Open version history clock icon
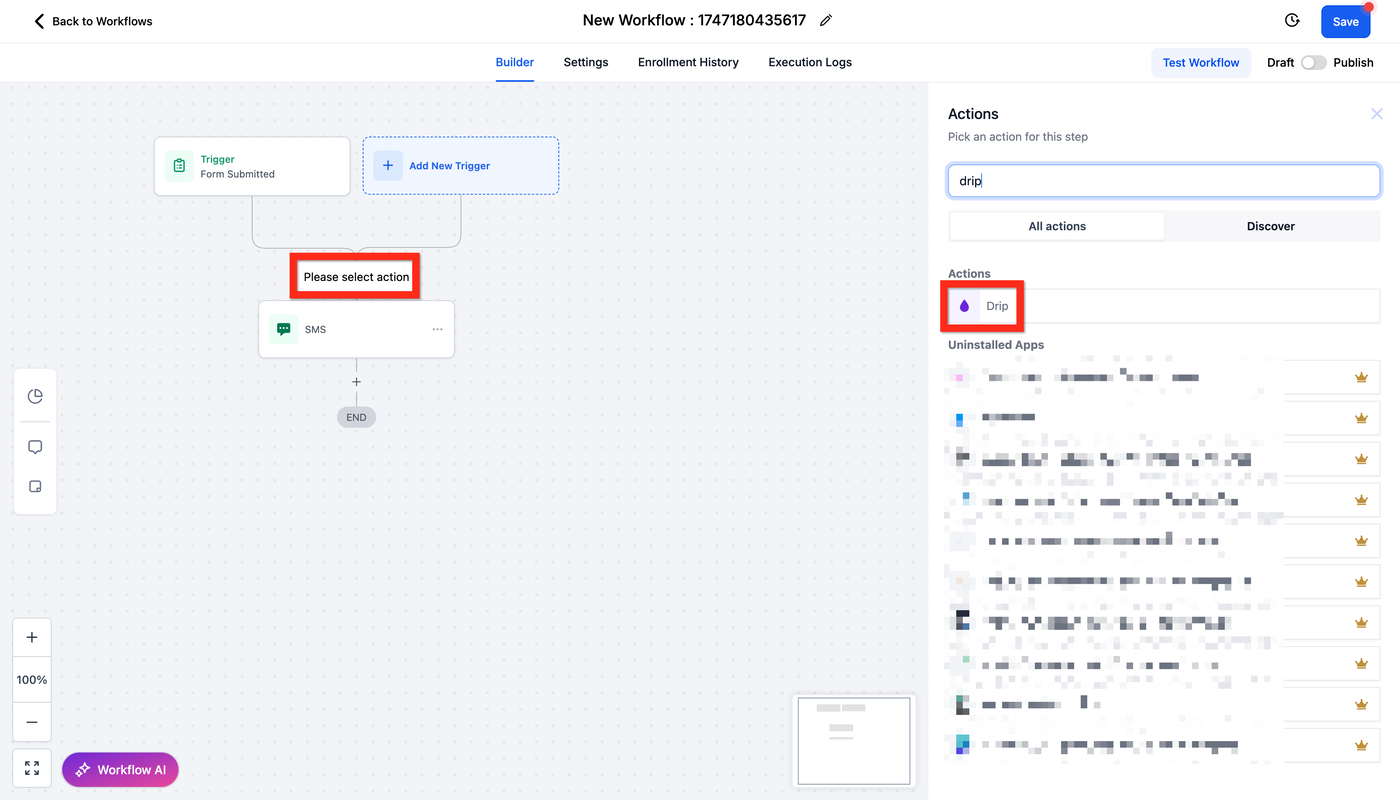1400x800 pixels. click(1292, 21)
